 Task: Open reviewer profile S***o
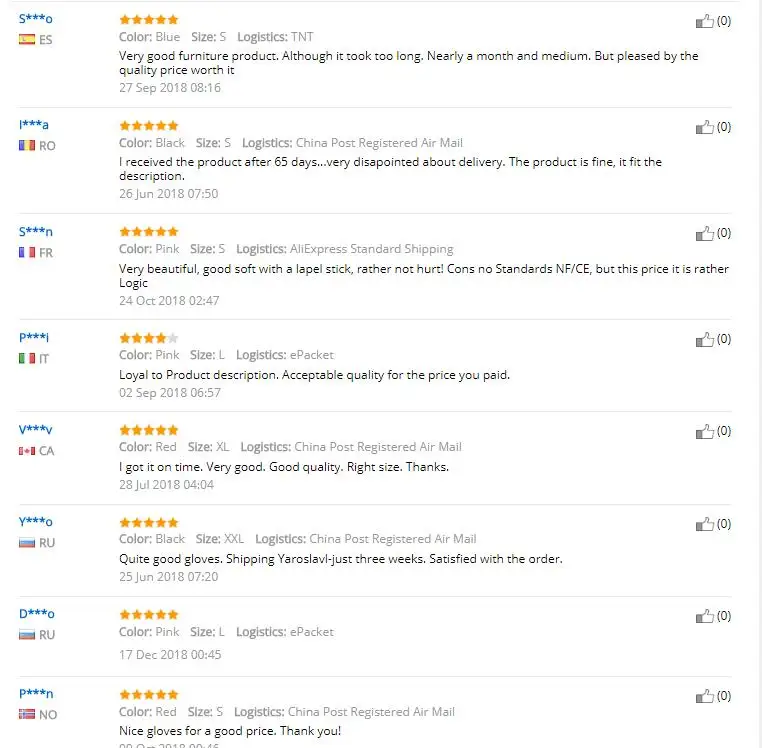(x=35, y=19)
